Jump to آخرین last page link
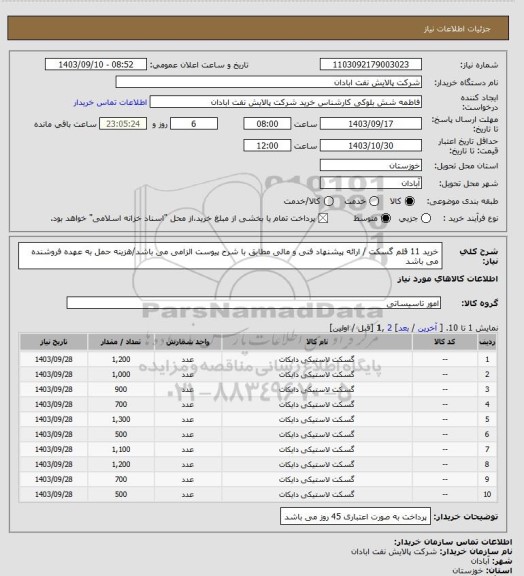 (x=427, y=328)
